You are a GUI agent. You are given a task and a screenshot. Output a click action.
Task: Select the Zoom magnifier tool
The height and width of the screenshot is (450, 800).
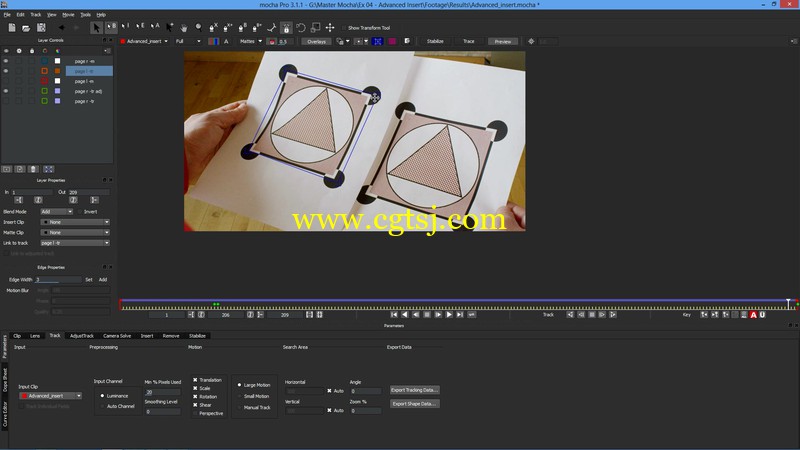click(198, 28)
